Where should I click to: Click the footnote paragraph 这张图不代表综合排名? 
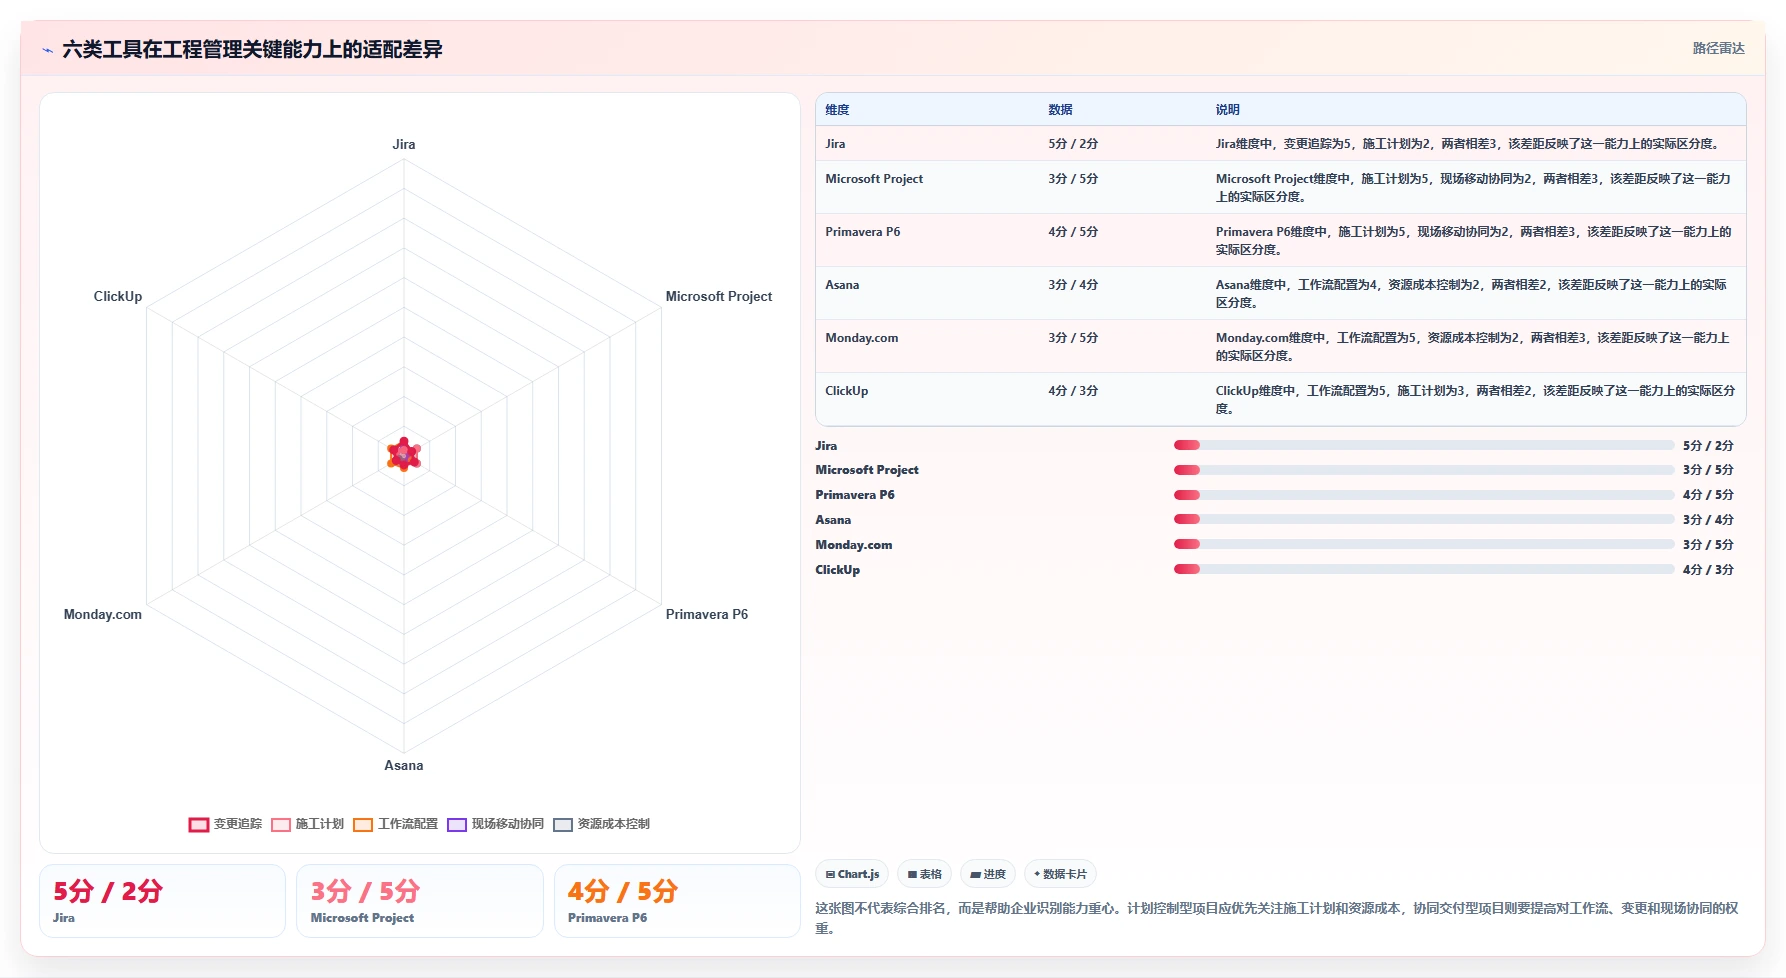pos(1277,918)
